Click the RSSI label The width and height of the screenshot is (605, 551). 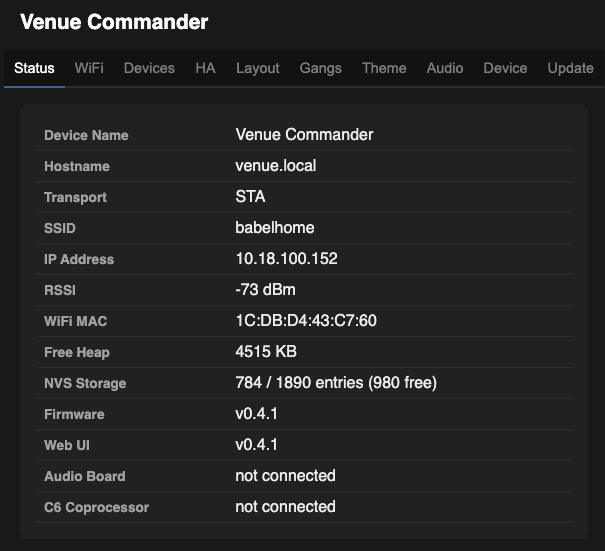60,290
